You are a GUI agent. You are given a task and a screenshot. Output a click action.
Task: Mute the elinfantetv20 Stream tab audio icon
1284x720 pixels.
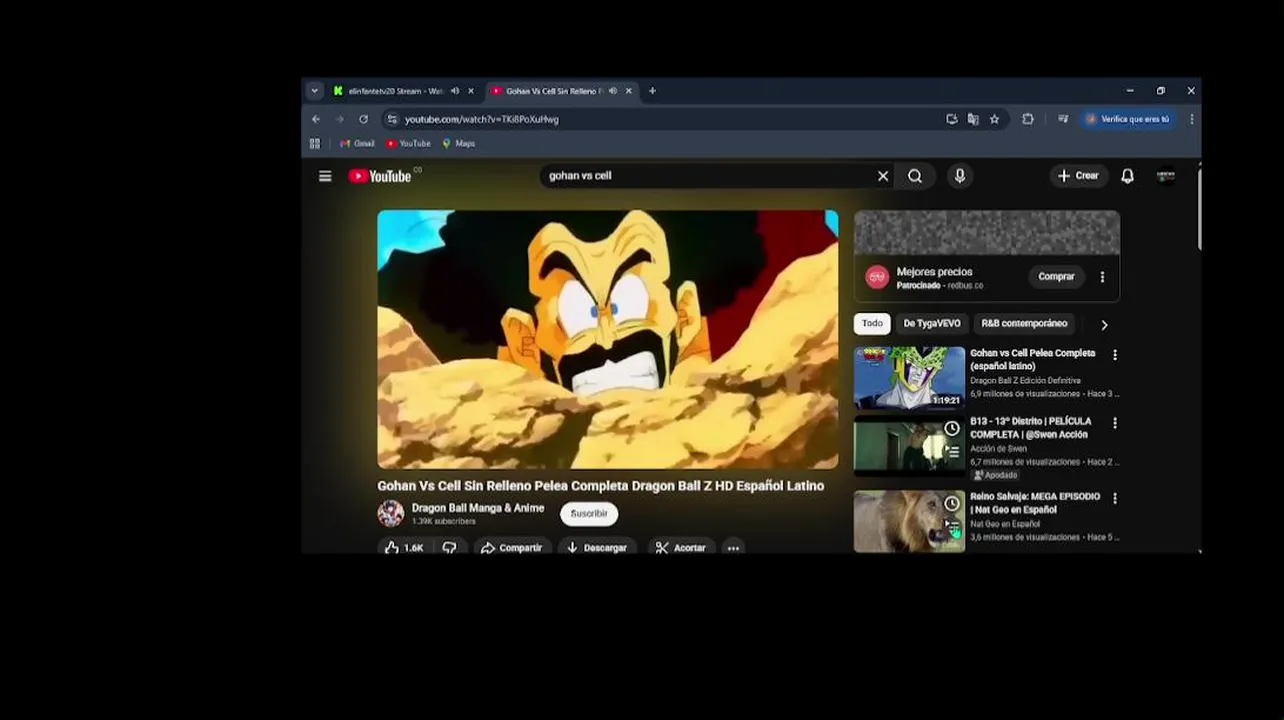455,91
